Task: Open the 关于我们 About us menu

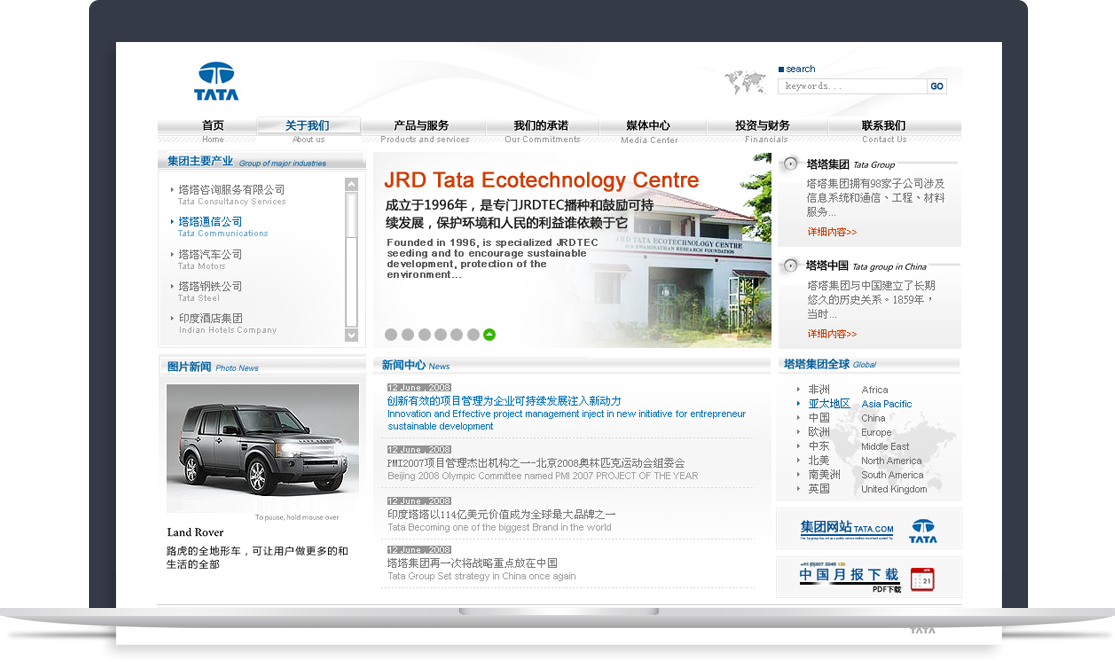Action: tap(308, 129)
